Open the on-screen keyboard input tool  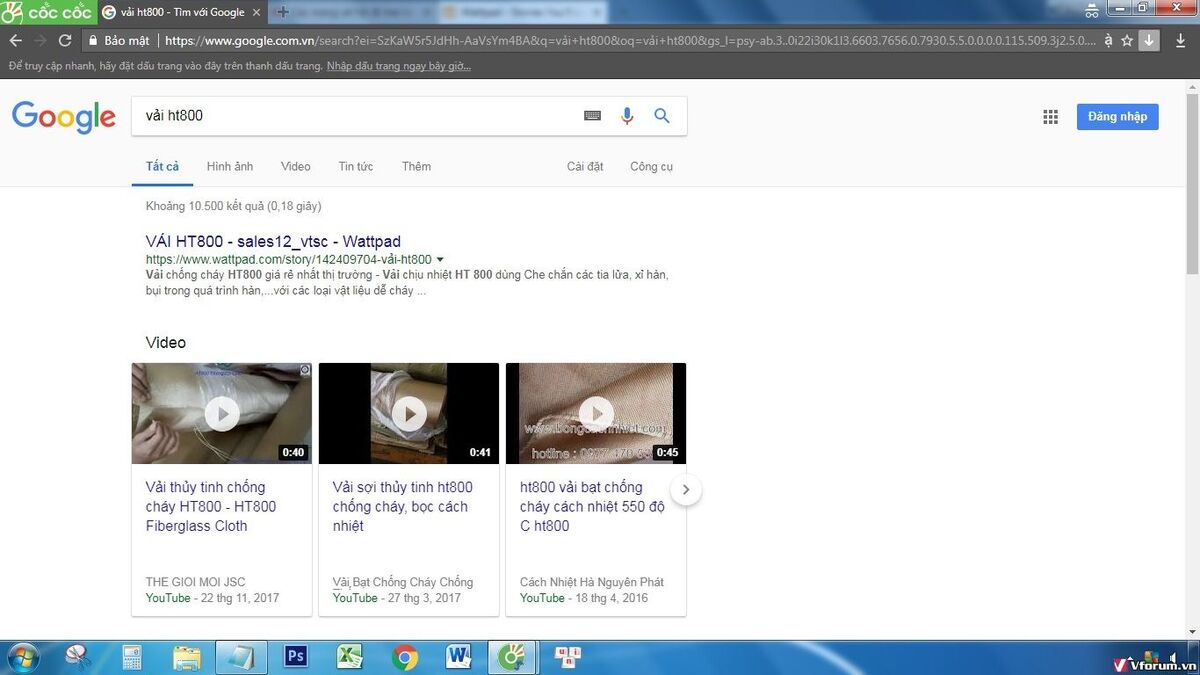593,116
